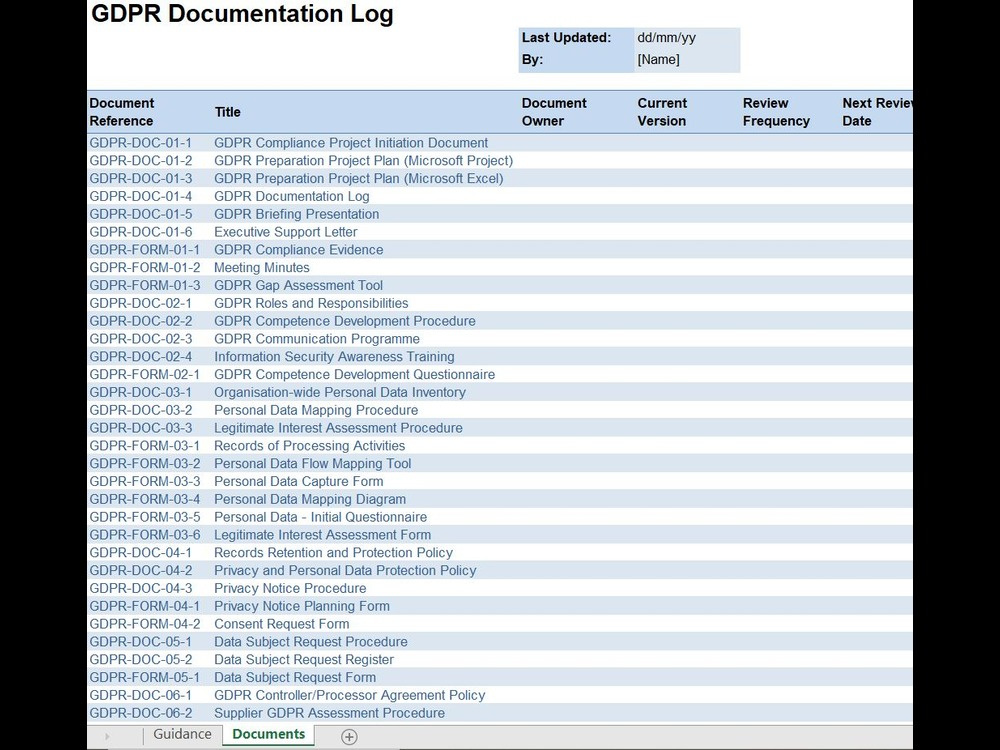Select Data Subject Request Procedure title
Image resolution: width=1000 pixels, height=750 pixels.
[x=311, y=643]
